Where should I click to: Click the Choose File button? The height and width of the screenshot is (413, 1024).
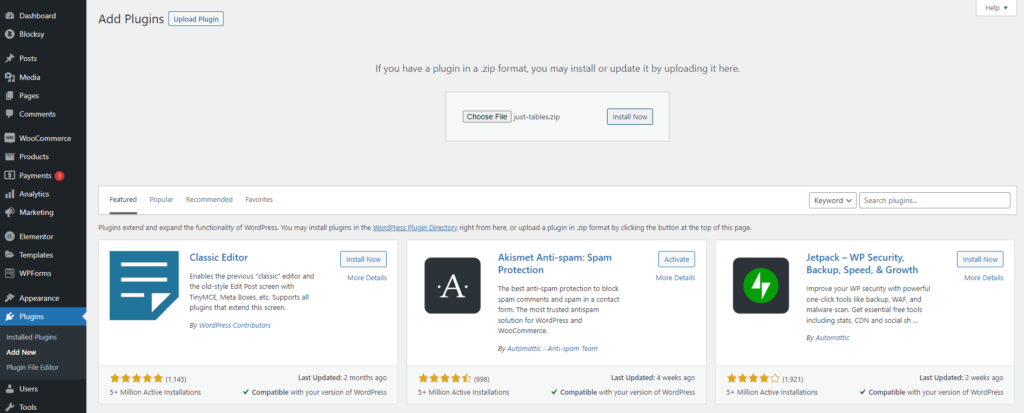(x=487, y=117)
